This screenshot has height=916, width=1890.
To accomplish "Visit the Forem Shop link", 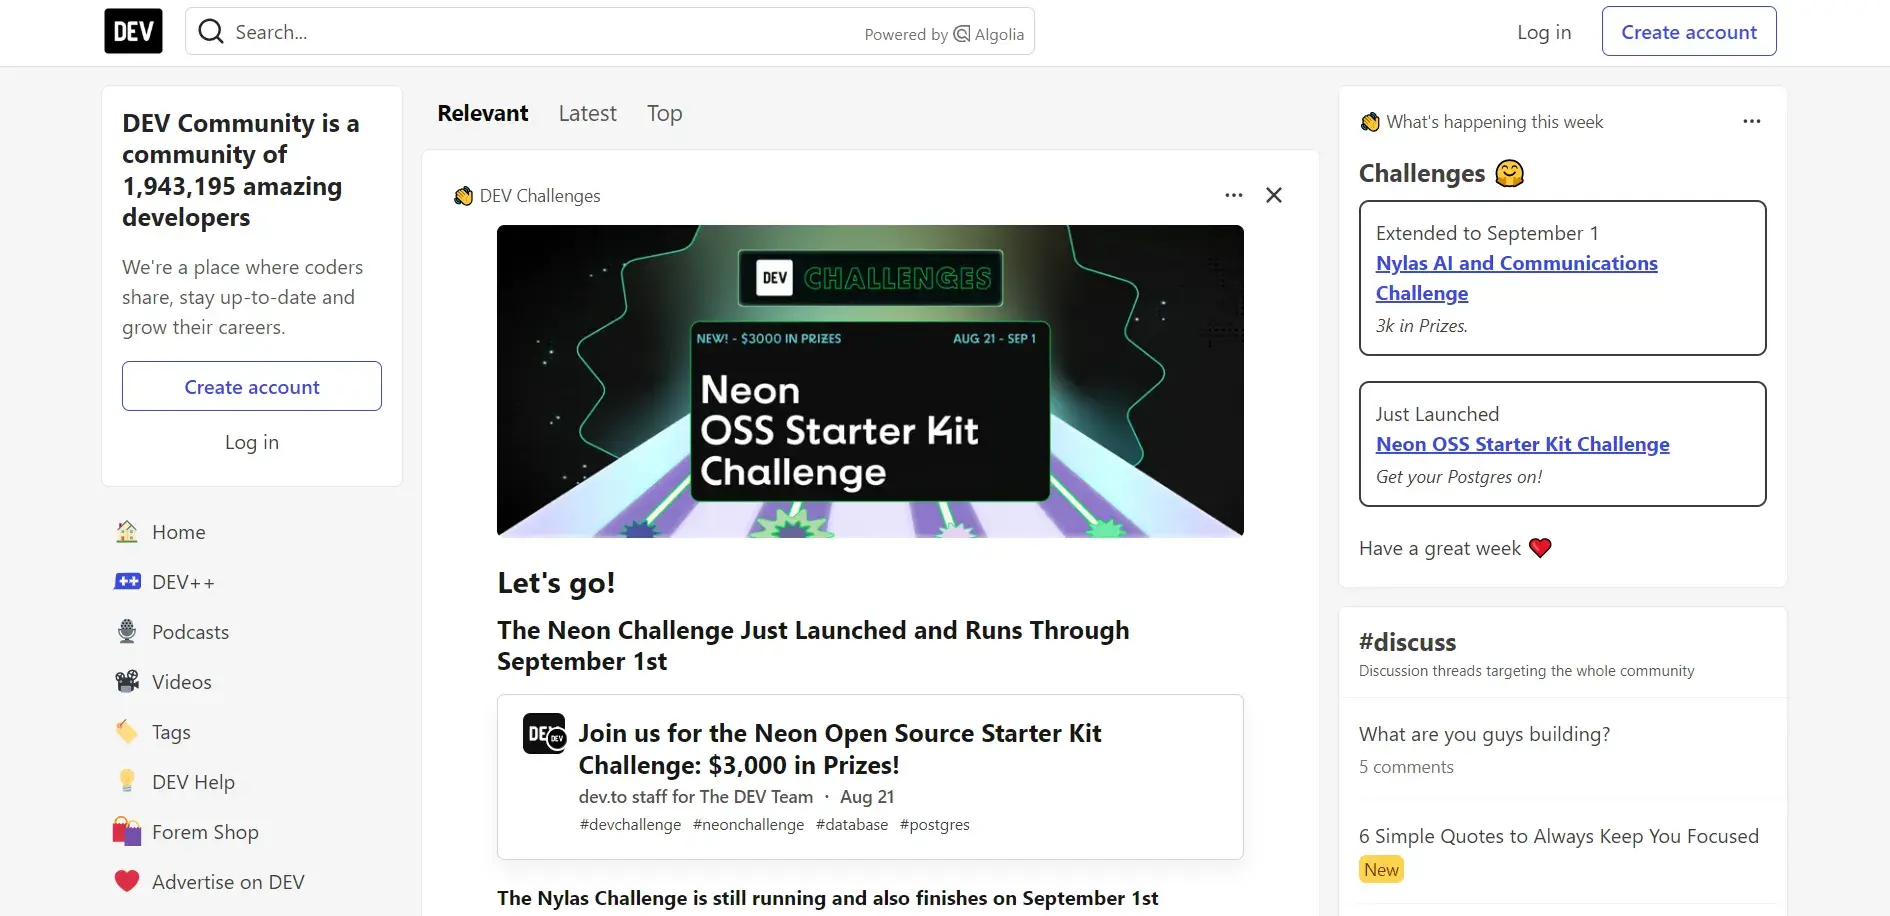I will 252,832.
